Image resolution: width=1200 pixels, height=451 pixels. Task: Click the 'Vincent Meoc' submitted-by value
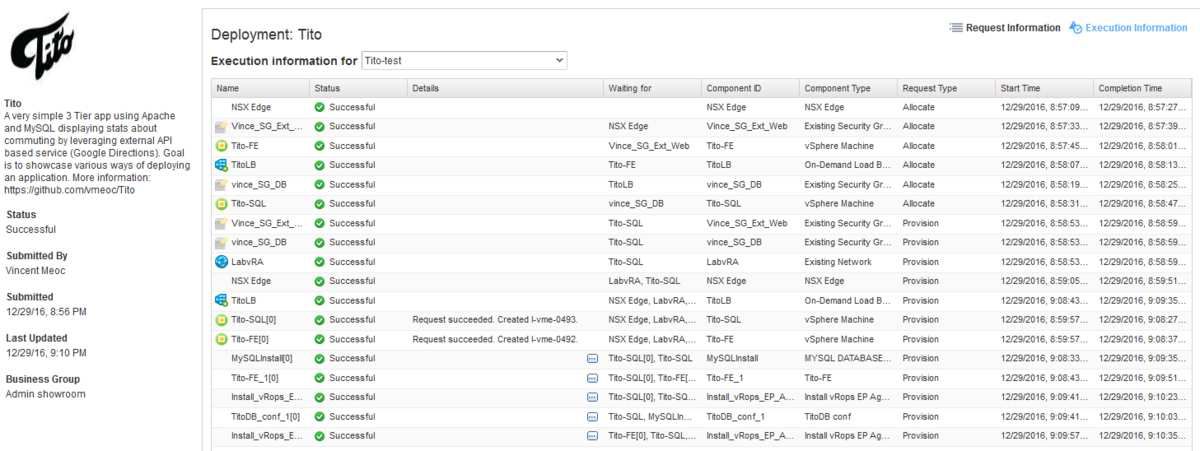pyautogui.click(x=37, y=270)
